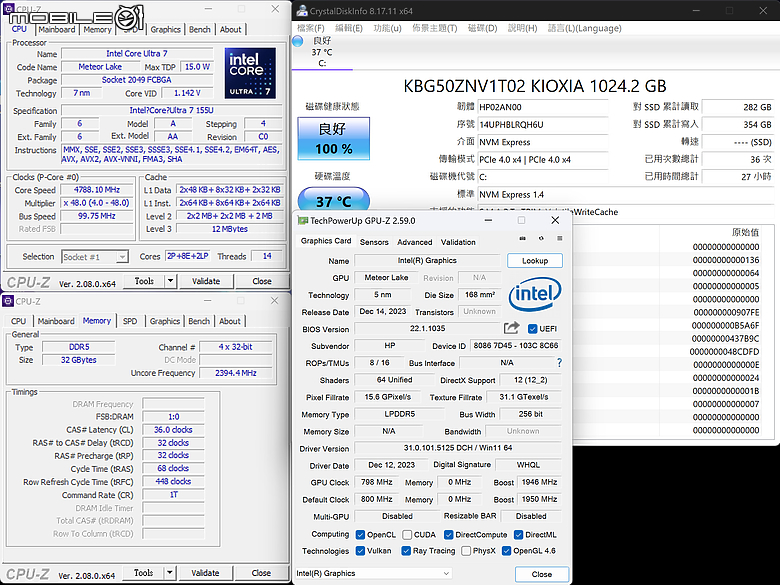This screenshot has width=780, height=585.
Task: Click the Bus Interface question mark icon
Action: point(559,363)
